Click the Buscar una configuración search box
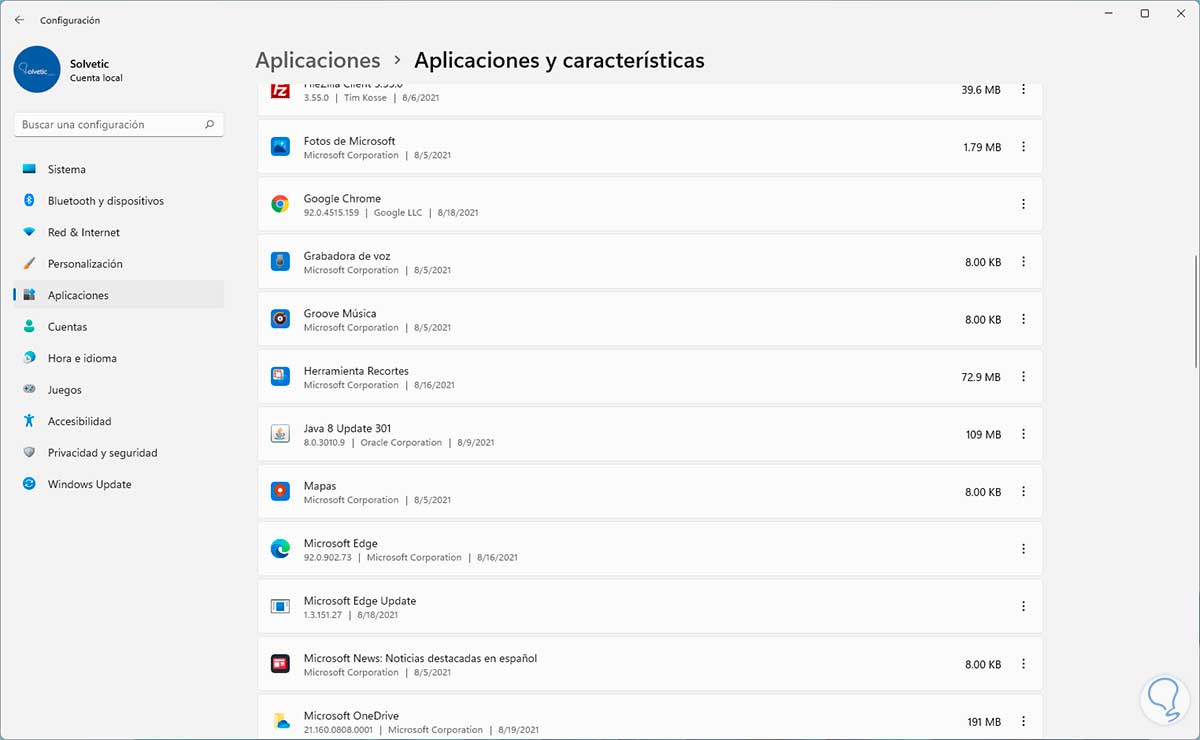Viewport: 1200px width, 740px height. [x=110, y=125]
